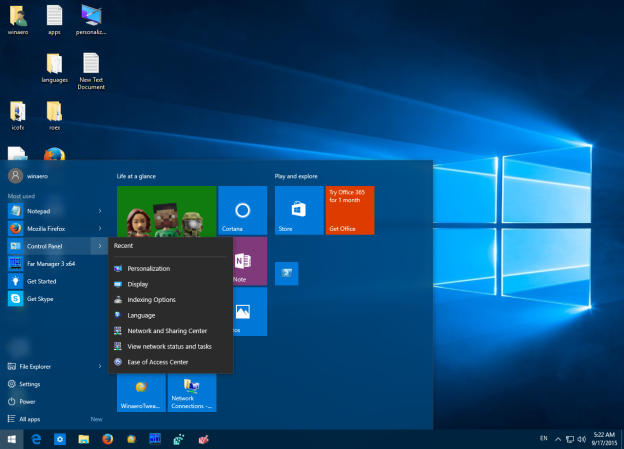624x449 pixels.
Task: Click the EN language indicator
Action: point(544,438)
